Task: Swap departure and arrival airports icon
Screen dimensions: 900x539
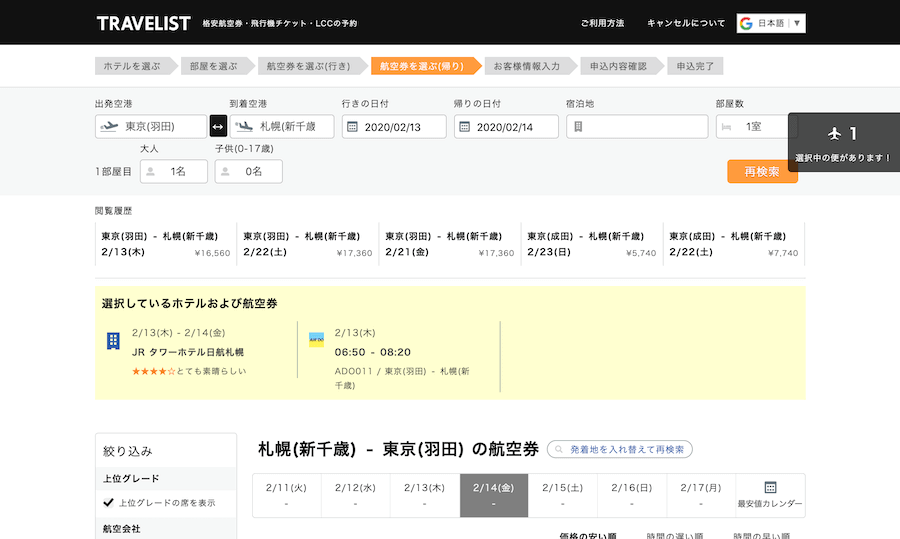Action: click(x=218, y=126)
